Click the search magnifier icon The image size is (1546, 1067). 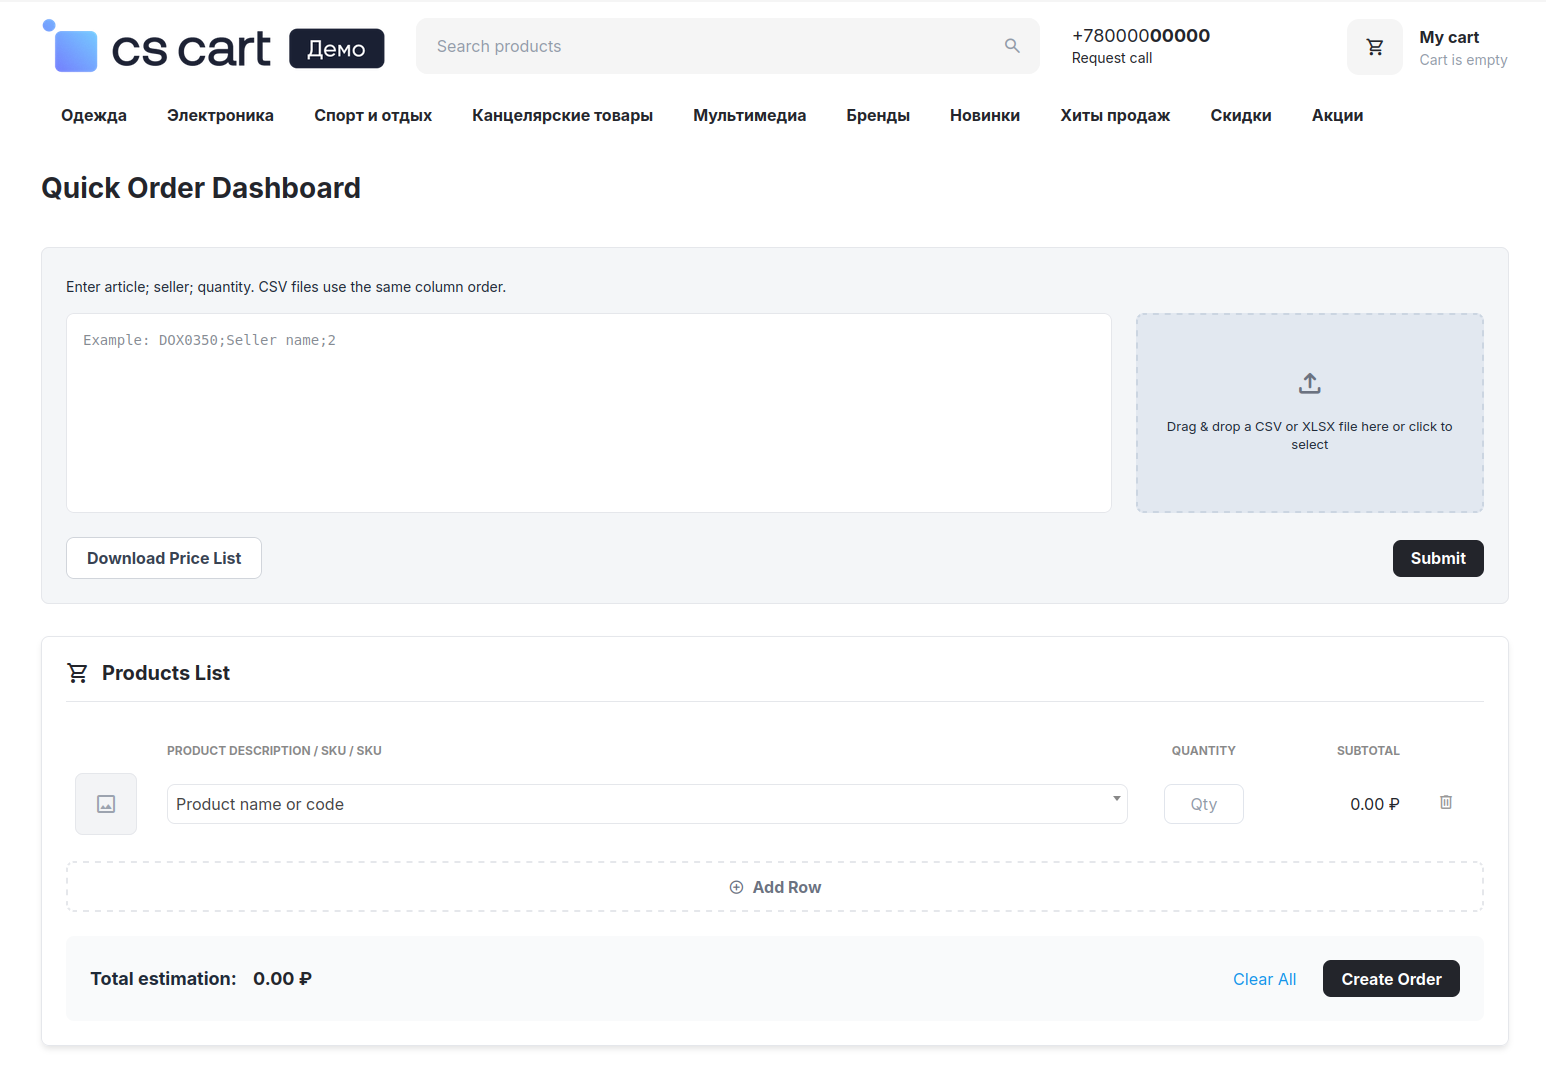(1012, 46)
